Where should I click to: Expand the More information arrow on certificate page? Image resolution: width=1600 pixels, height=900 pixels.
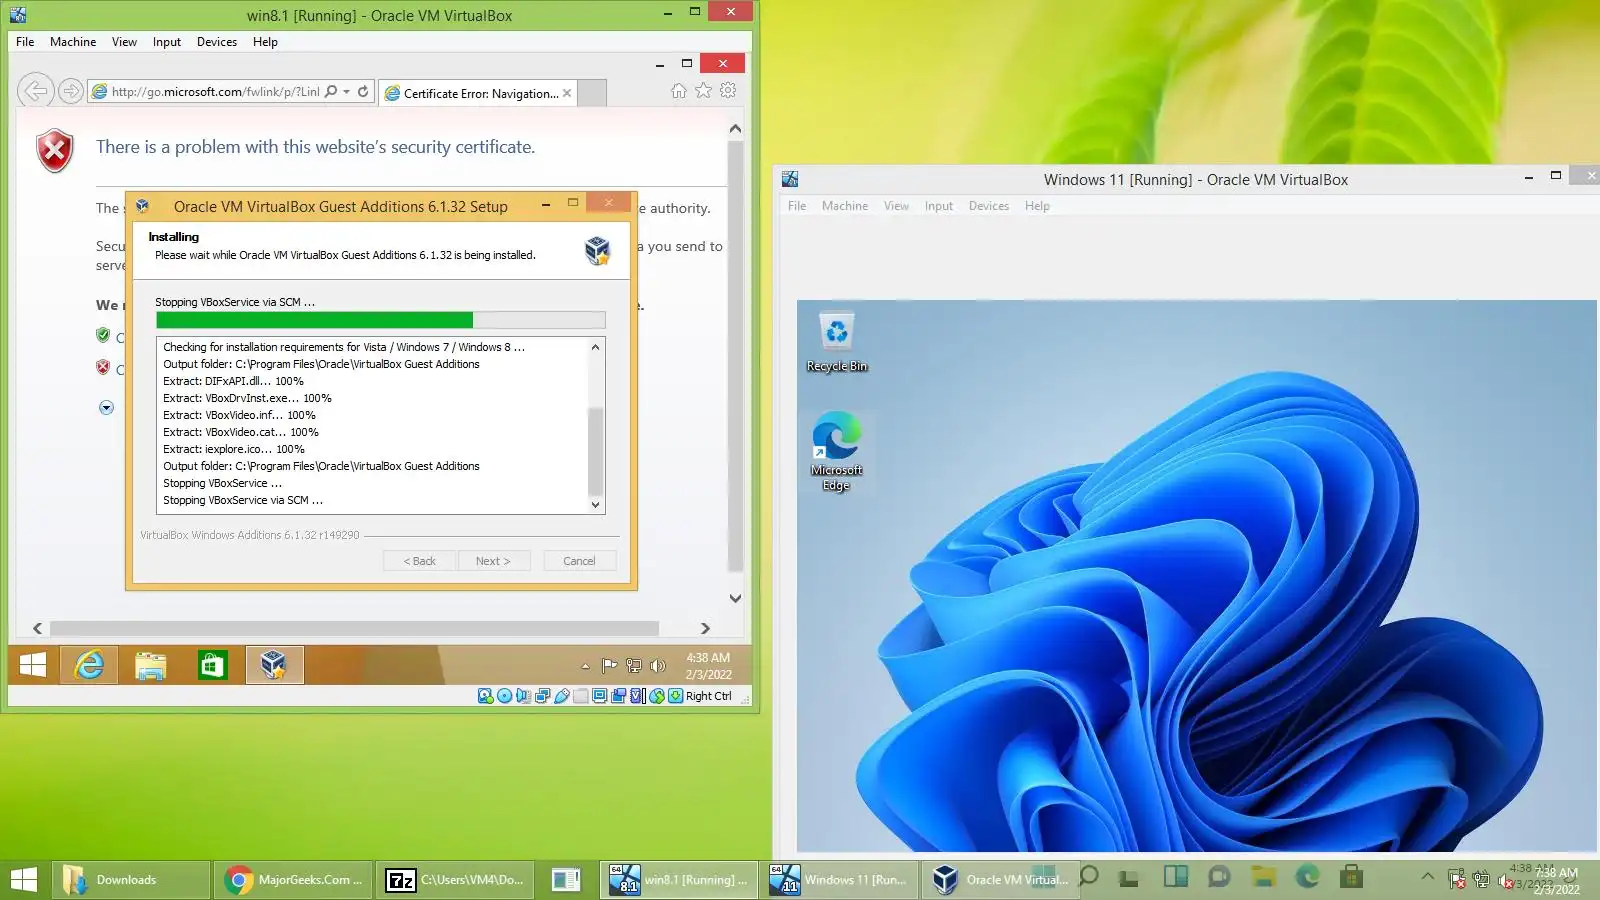click(106, 407)
